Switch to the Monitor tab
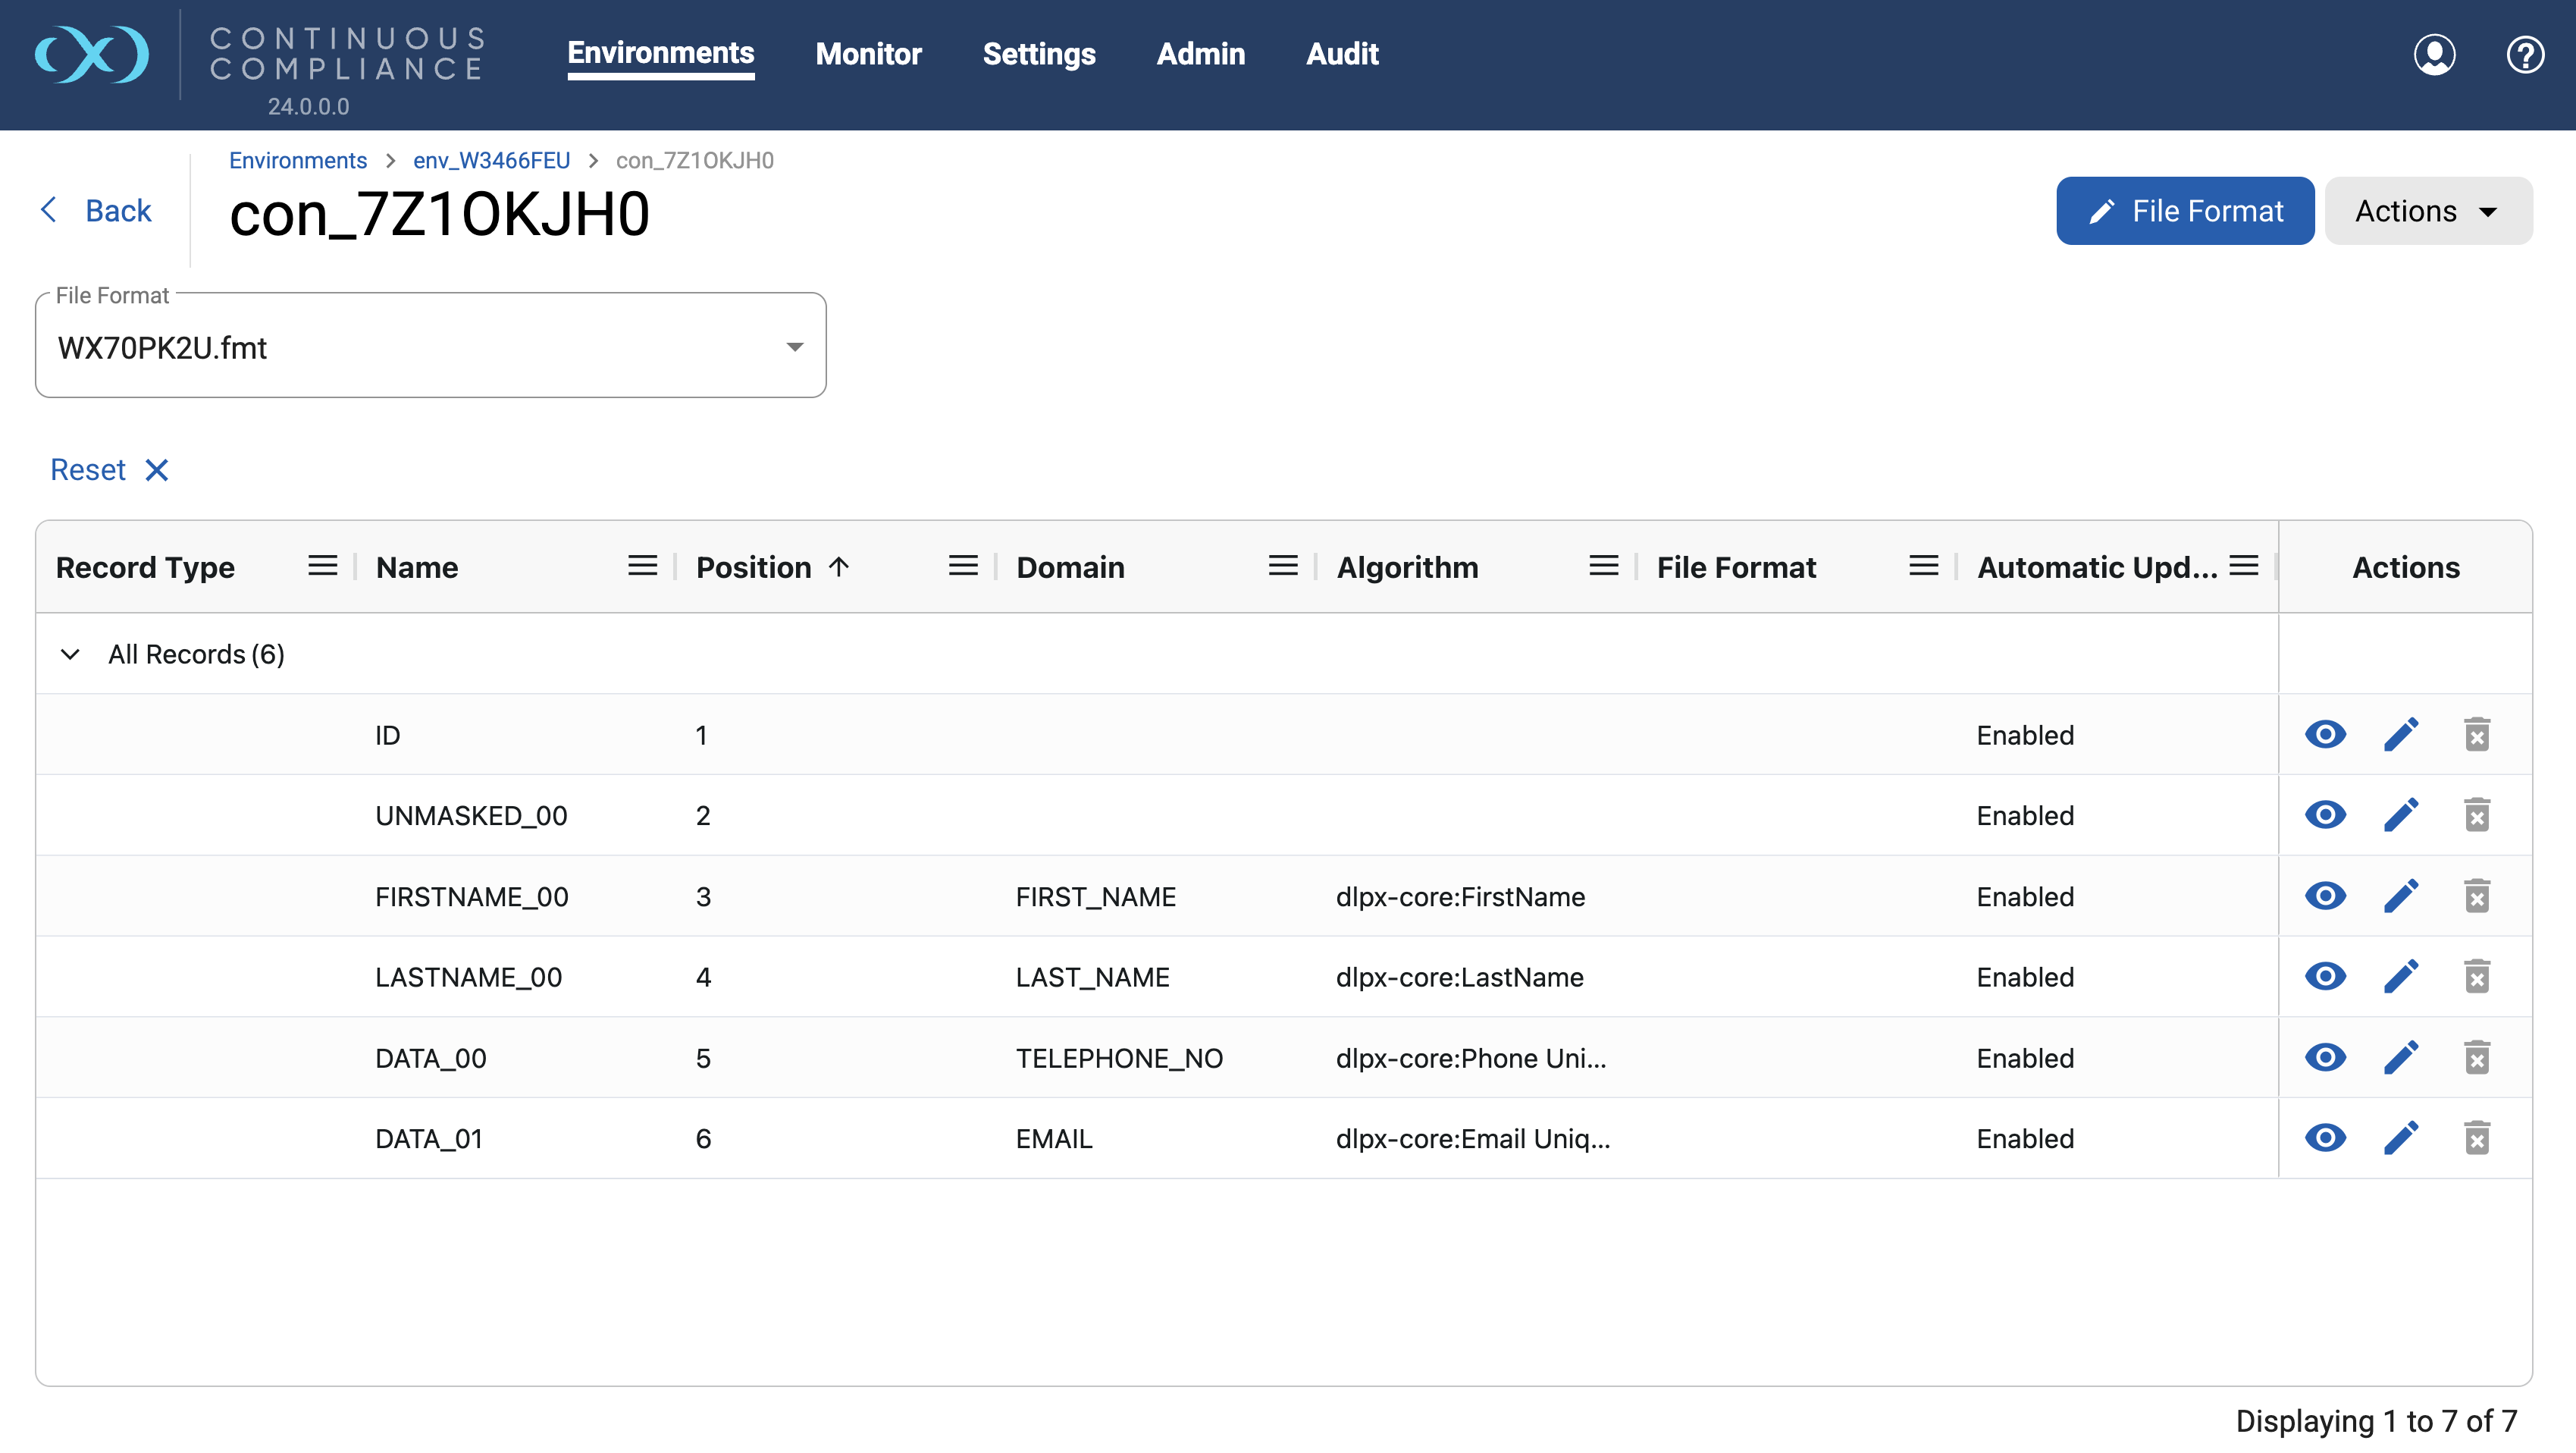2576x1453 pixels. (x=868, y=54)
